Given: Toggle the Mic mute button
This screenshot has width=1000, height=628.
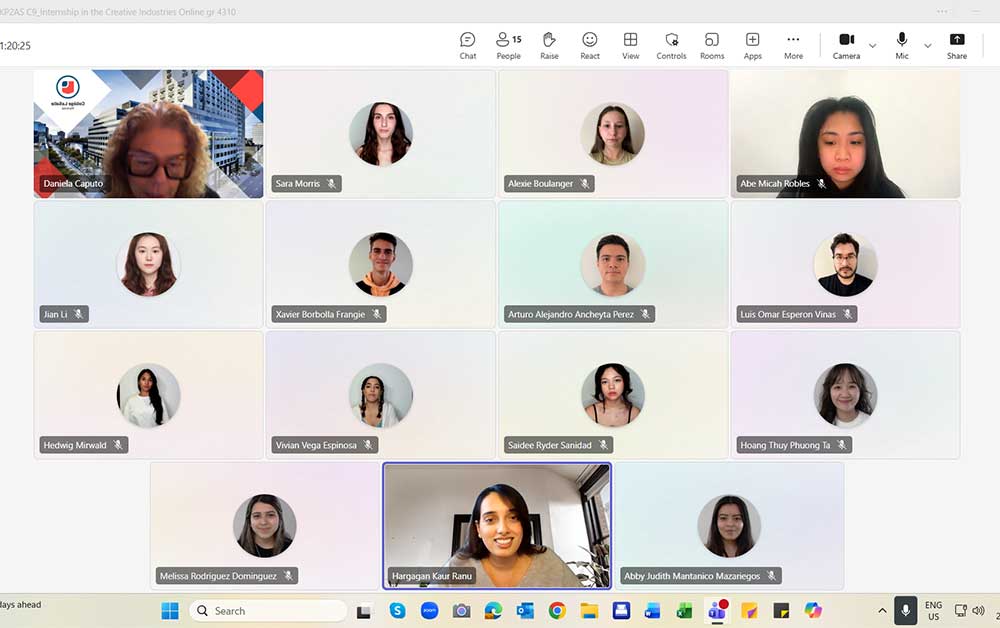Looking at the screenshot, I should (902, 45).
